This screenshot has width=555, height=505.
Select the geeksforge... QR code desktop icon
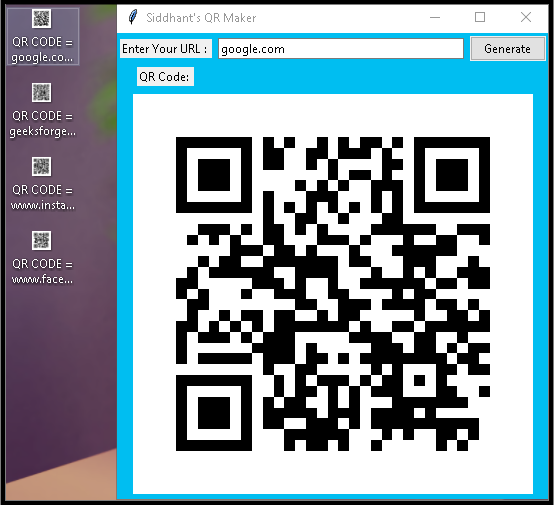tap(42, 110)
